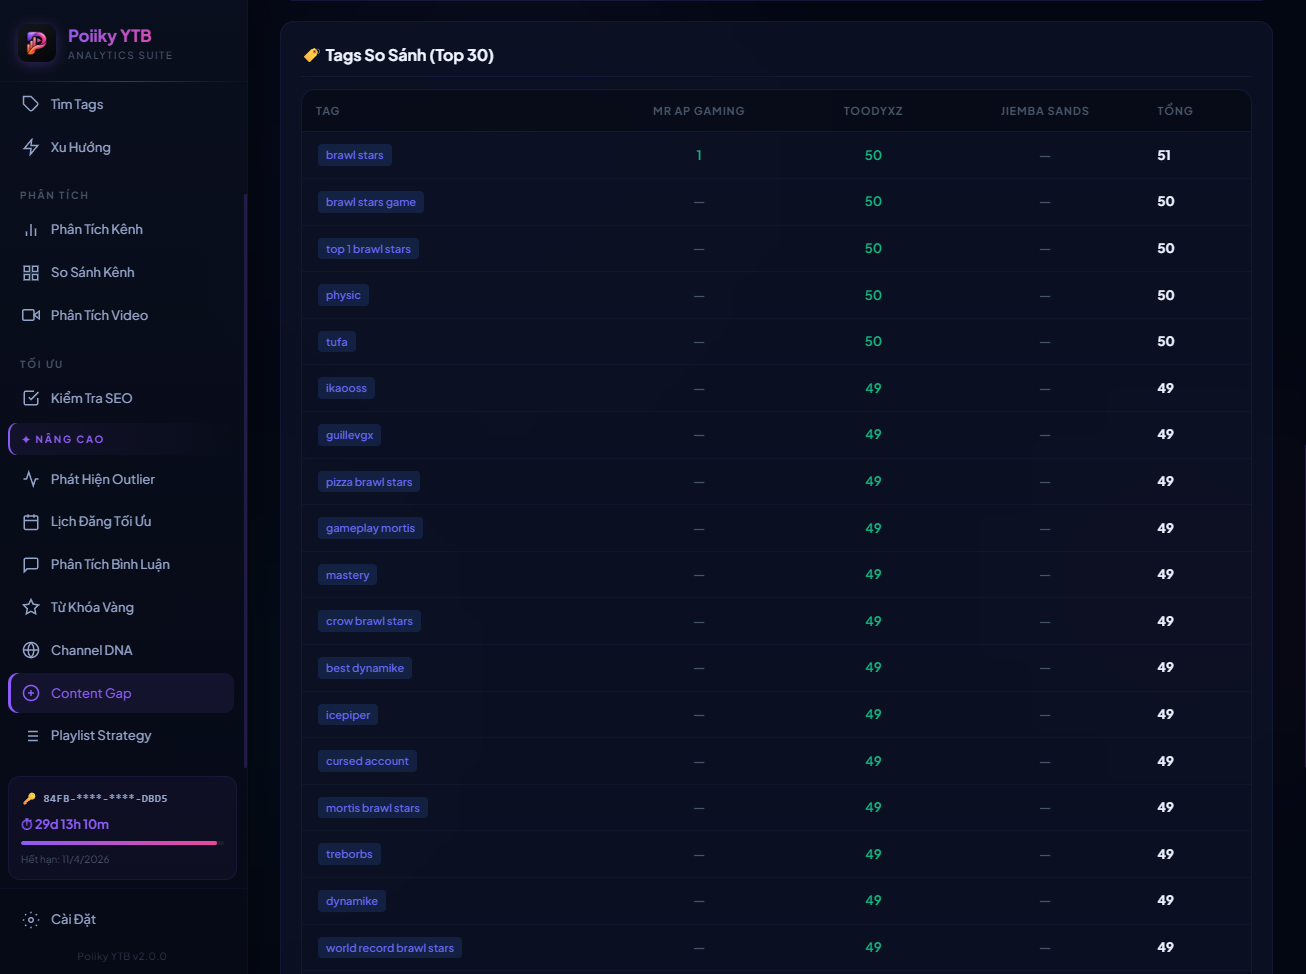Click the grid icon for So Sánh Kênh

pos(31,273)
